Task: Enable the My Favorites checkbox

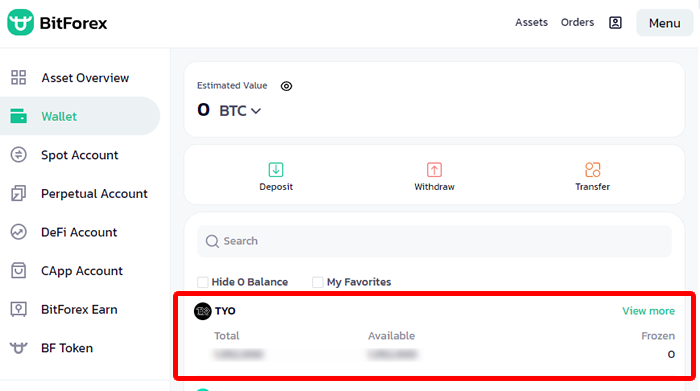Action: [x=317, y=282]
